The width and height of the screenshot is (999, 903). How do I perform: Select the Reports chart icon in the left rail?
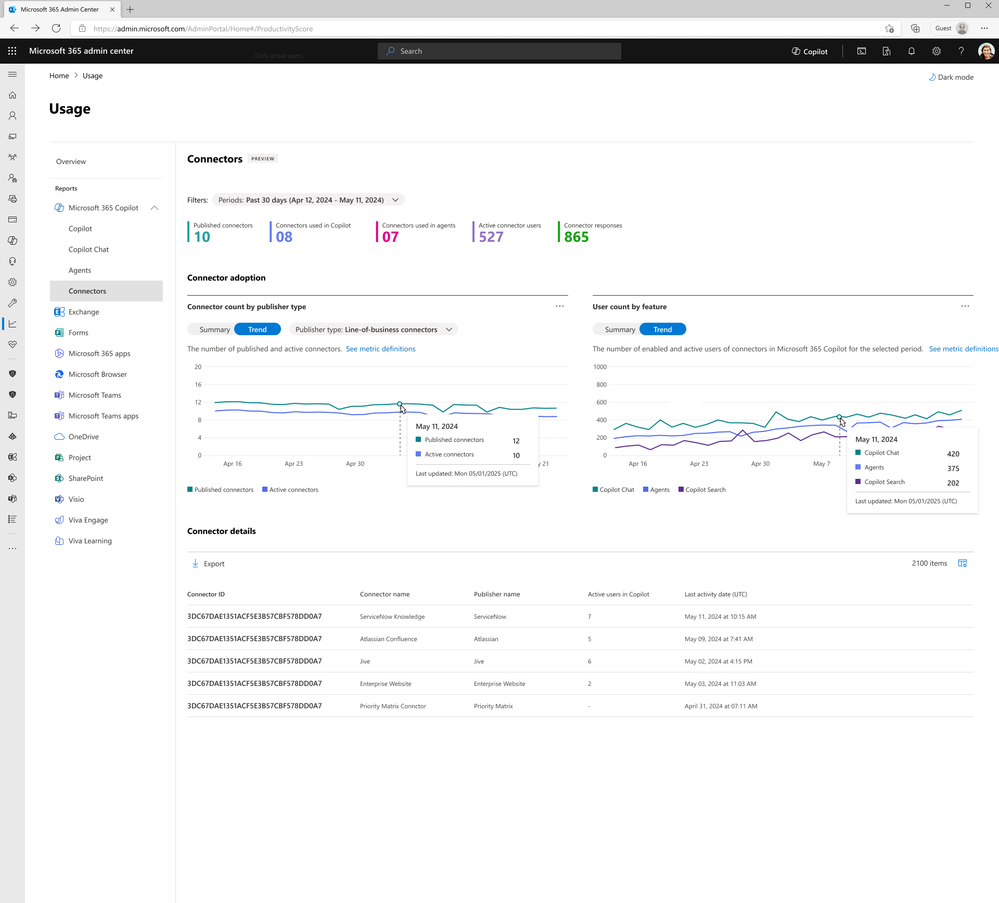click(x=12, y=323)
